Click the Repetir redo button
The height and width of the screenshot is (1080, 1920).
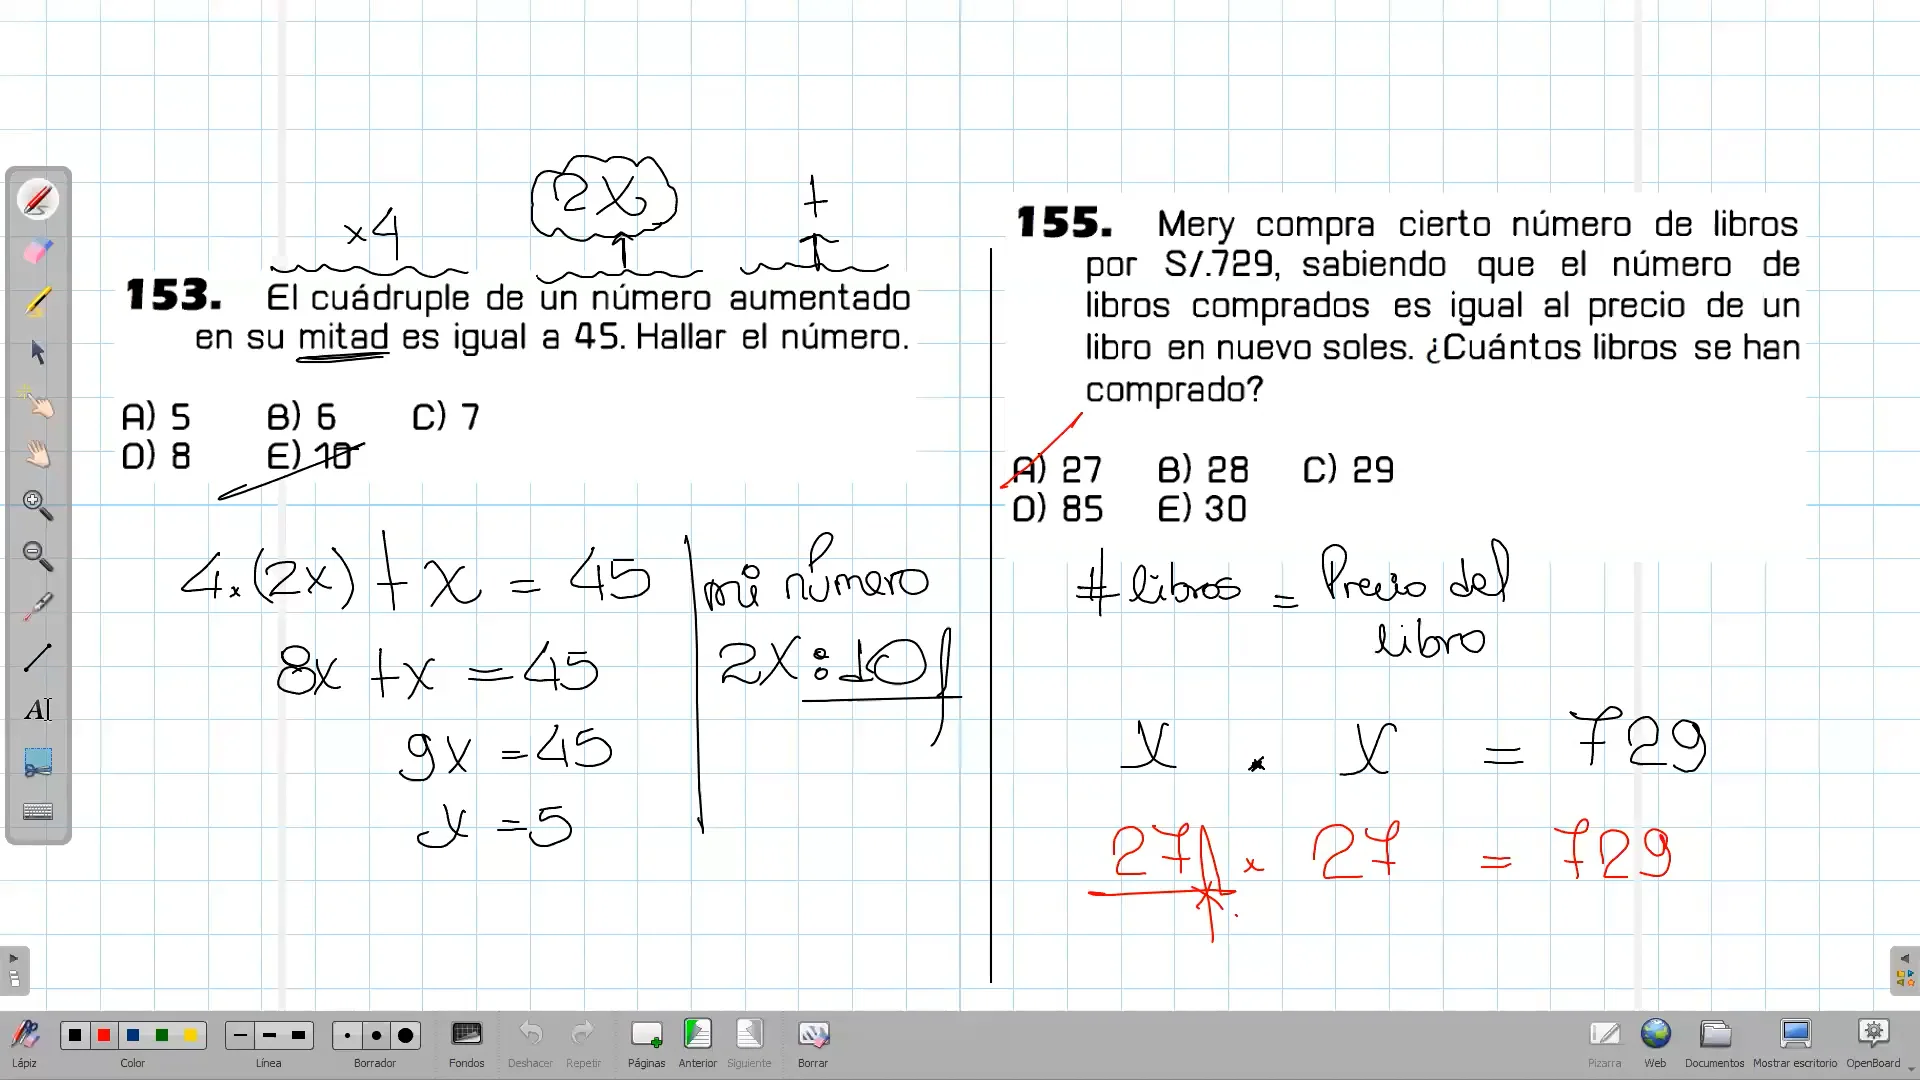click(583, 1043)
